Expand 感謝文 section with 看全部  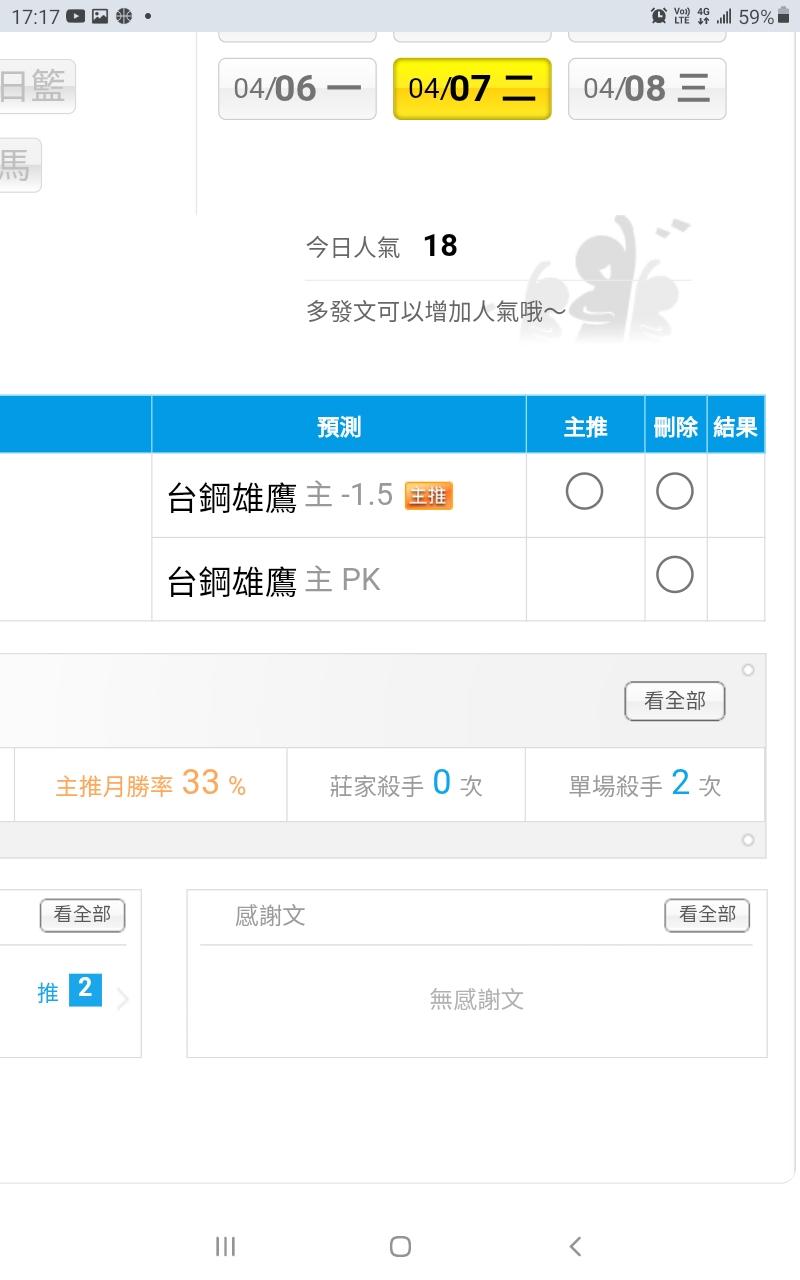[706, 914]
